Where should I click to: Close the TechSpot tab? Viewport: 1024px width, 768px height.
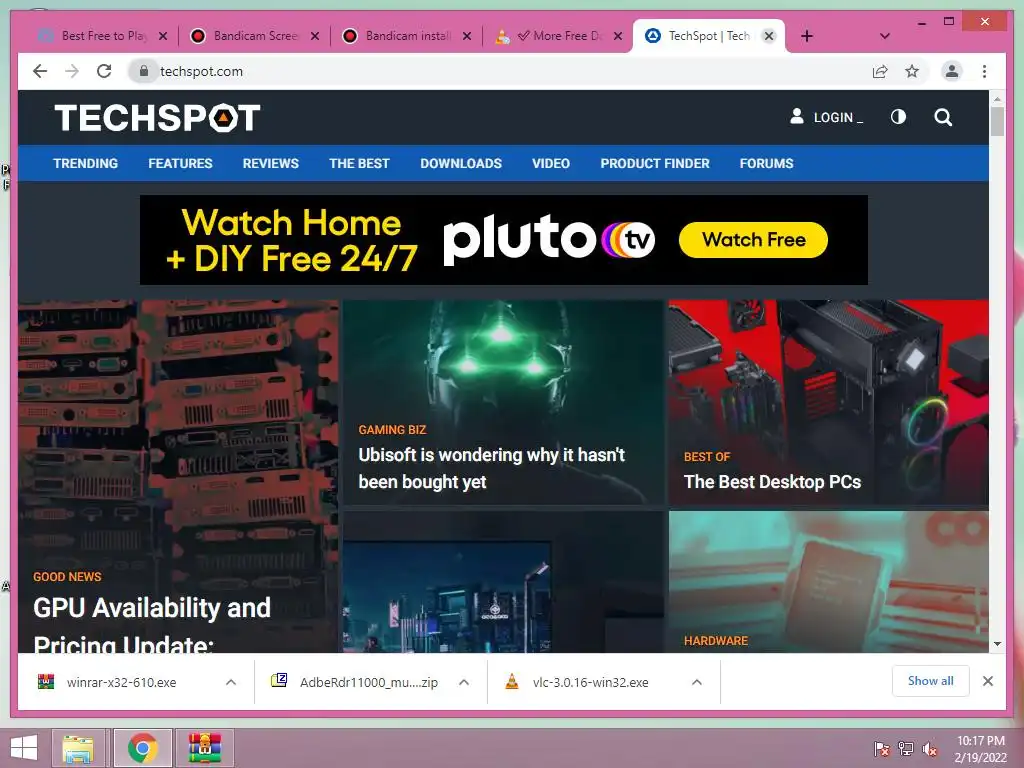click(x=769, y=36)
